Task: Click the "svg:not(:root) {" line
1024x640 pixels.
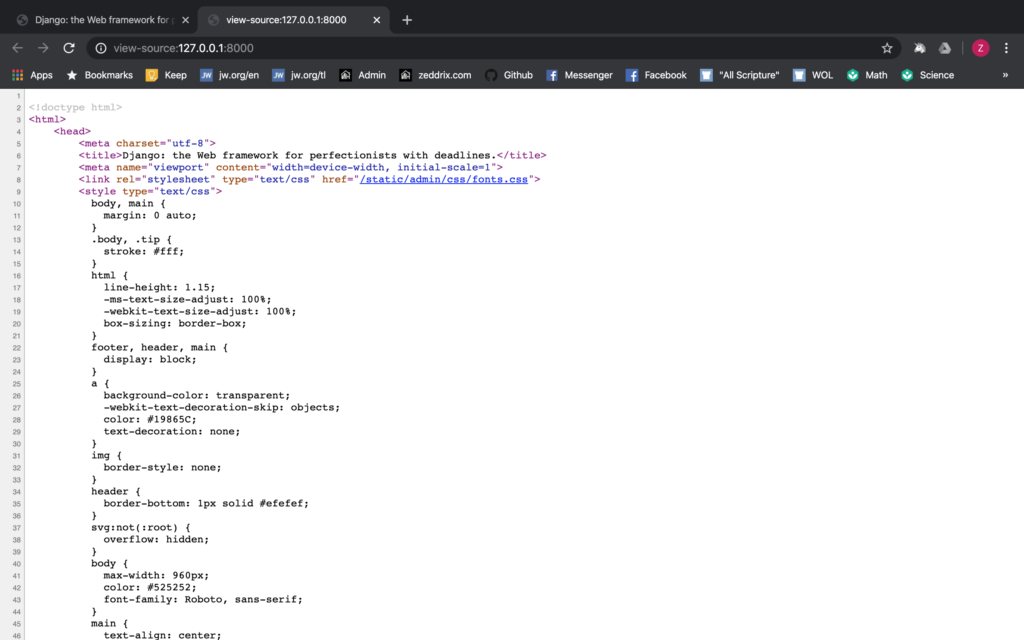Action: click(141, 528)
